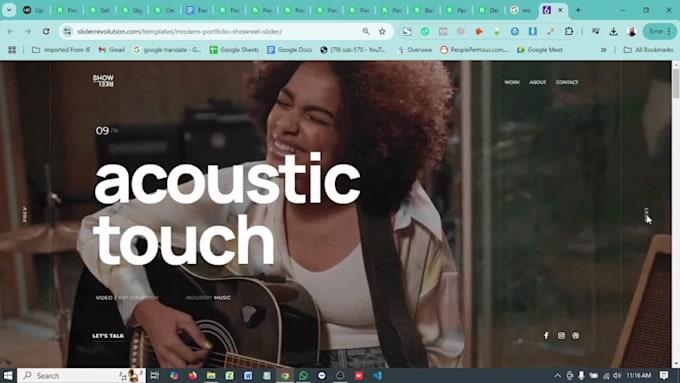Image resolution: width=680 pixels, height=383 pixels.
Task: Go back to the previous page
Action: click(10, 31)
